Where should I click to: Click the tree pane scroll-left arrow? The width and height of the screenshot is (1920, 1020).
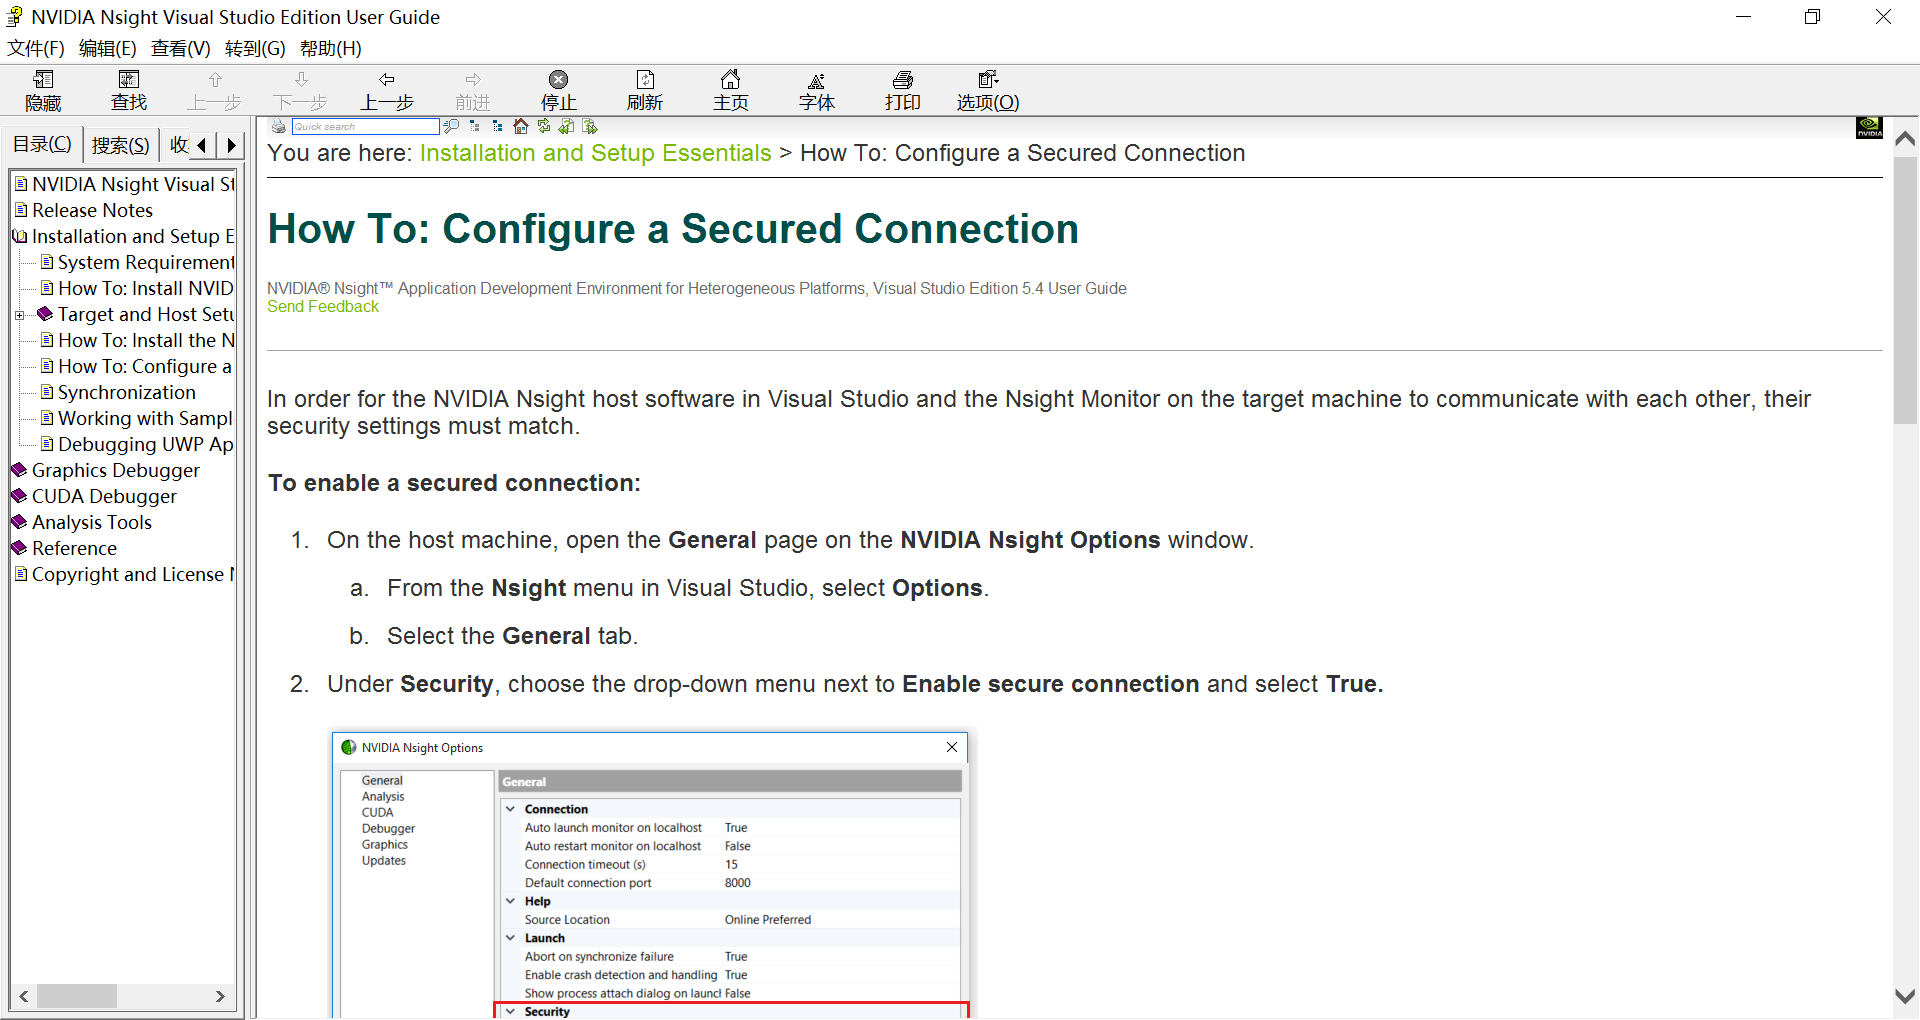(x=24, y=996)
